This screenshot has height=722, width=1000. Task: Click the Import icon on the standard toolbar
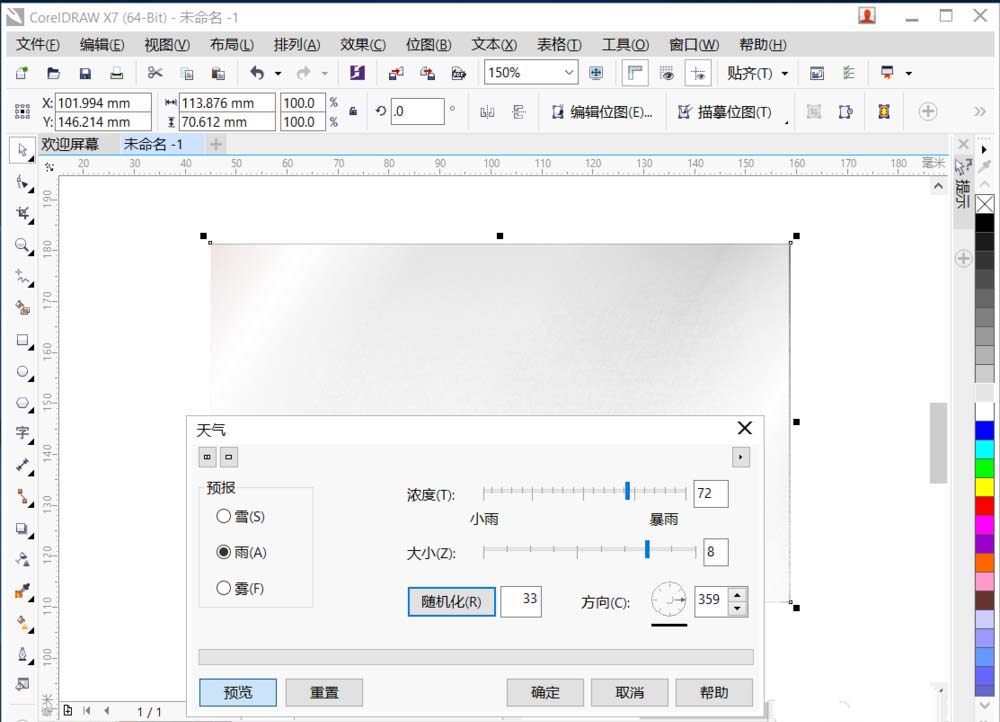coord(394,72)
